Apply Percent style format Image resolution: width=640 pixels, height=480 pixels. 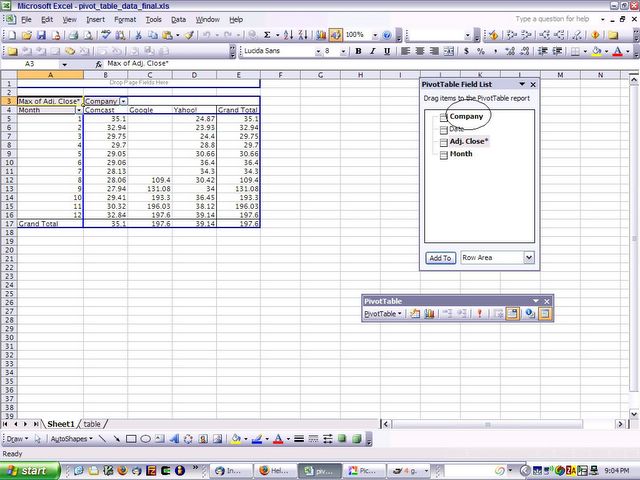click(x=481, y=51)
